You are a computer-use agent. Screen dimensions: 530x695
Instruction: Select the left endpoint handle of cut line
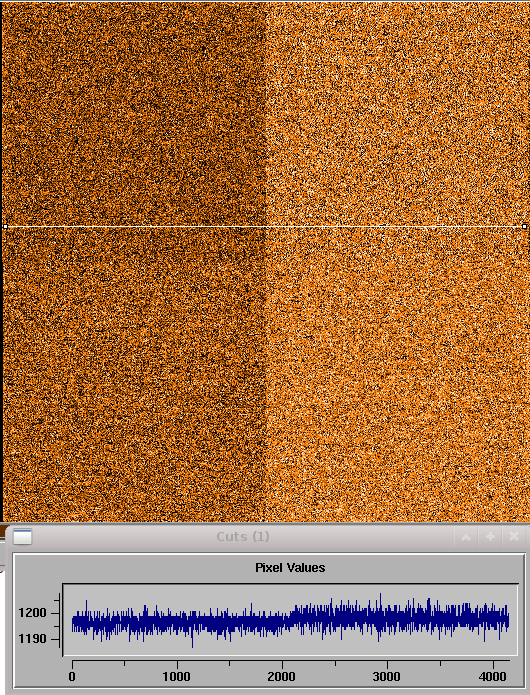(x=5, y=226)
